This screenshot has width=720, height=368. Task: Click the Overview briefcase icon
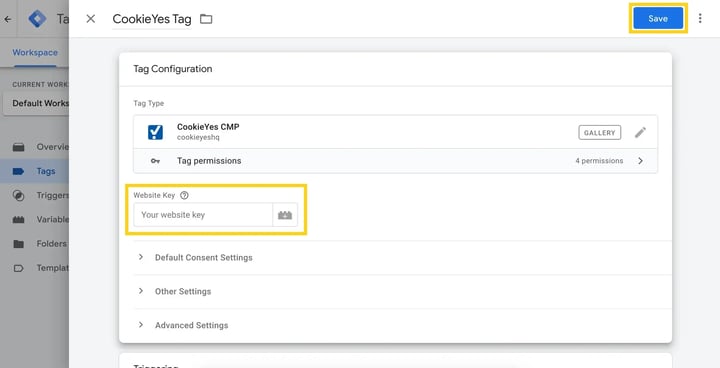coord(18,147)
